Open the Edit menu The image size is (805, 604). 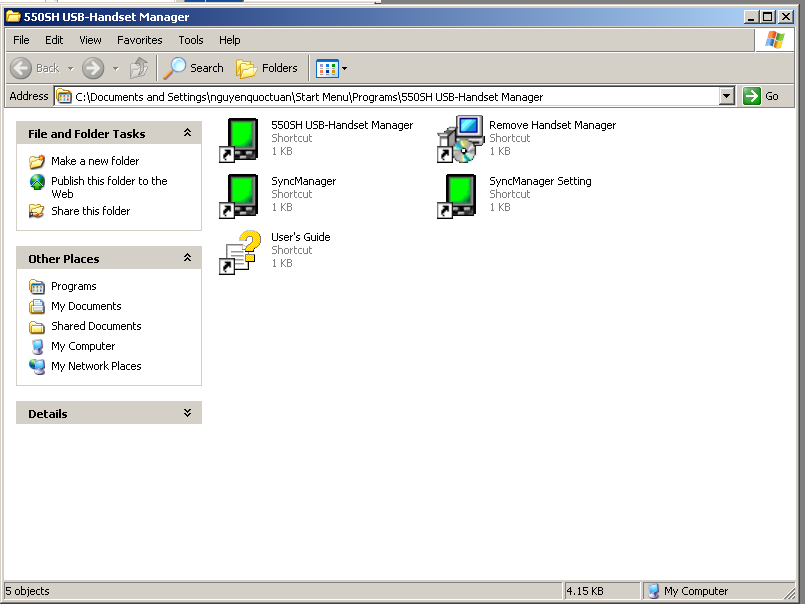click(54, 40)
